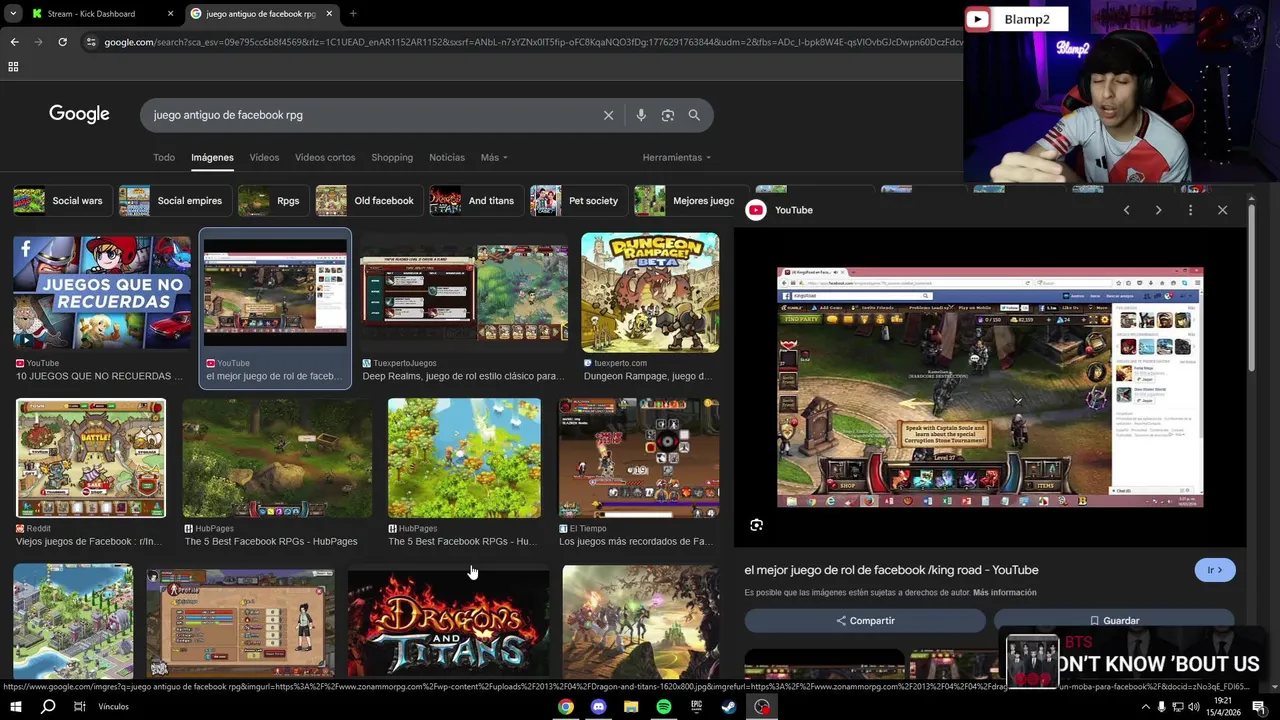Submit search with the magnifying glass icon
The height and width of the screenshot is (720, 1280).
point(694,115)
